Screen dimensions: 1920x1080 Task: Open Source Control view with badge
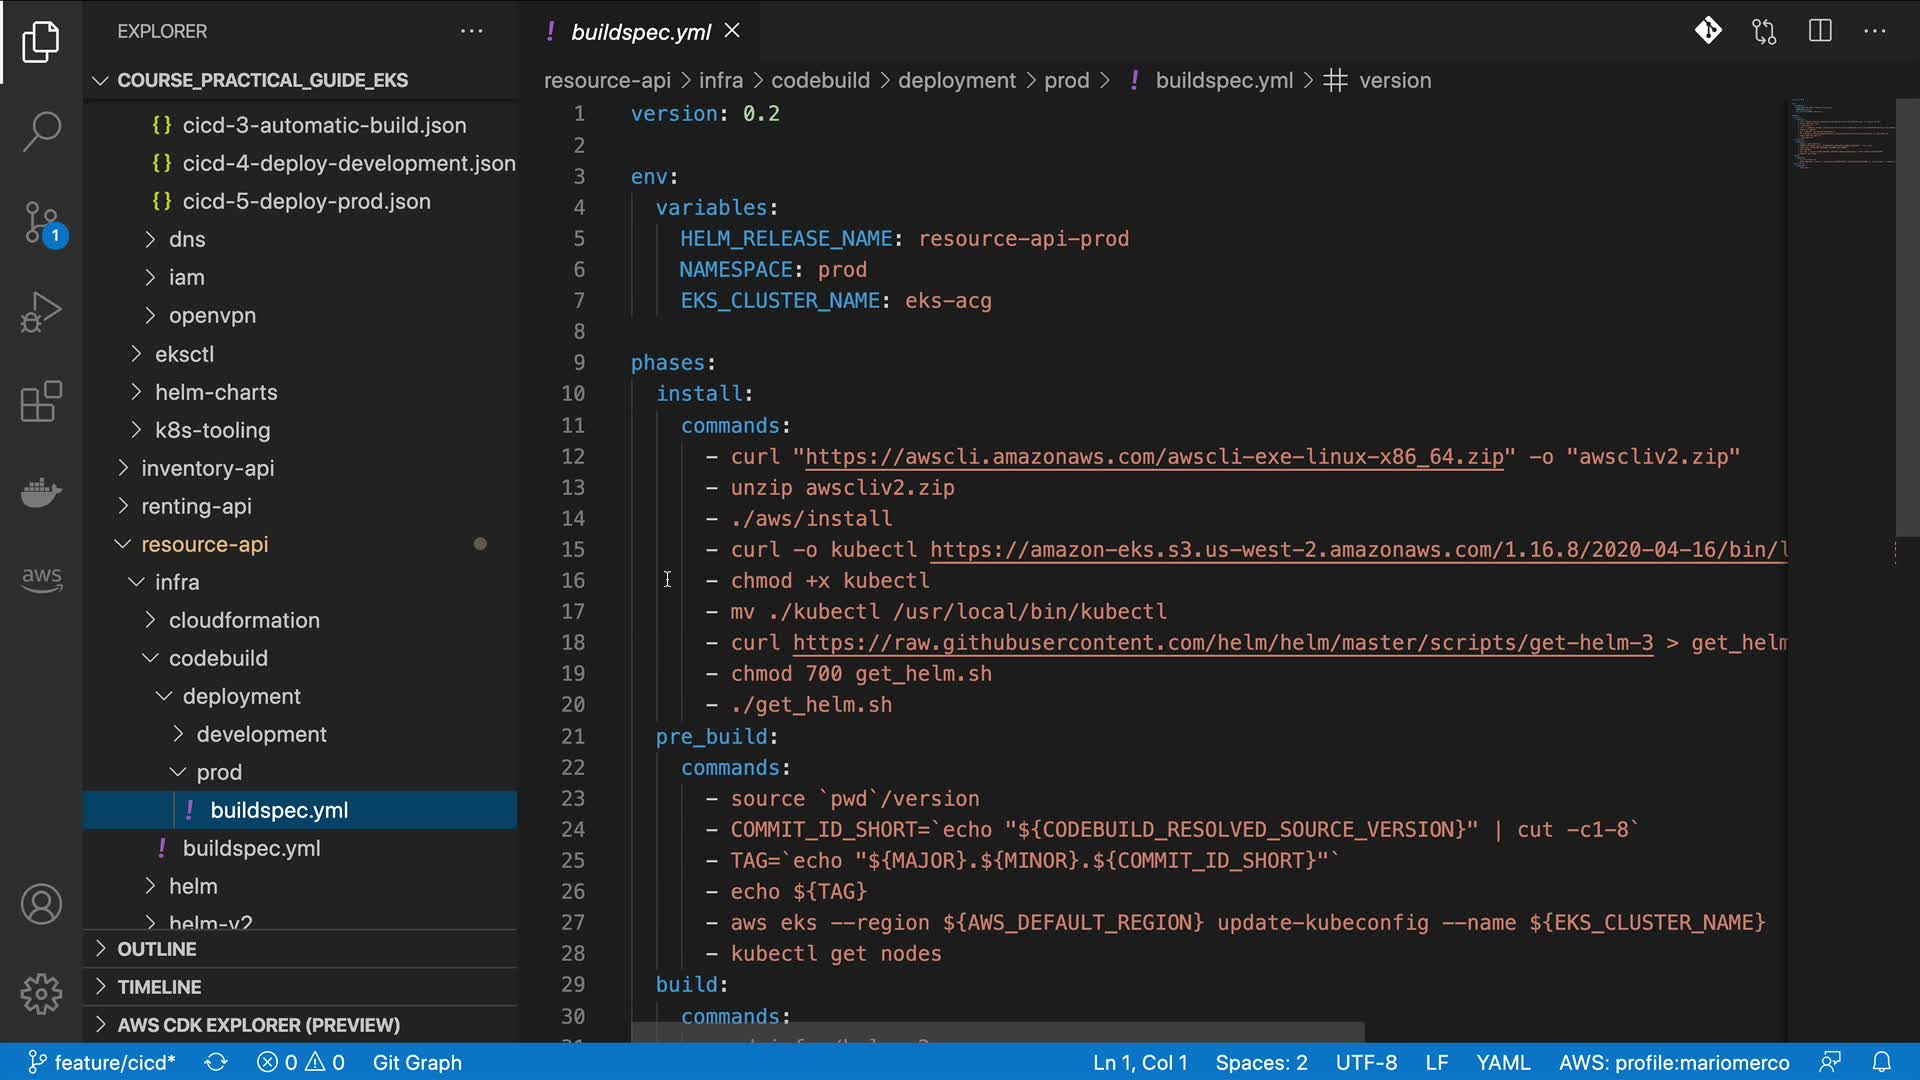[x=41, y=222]
